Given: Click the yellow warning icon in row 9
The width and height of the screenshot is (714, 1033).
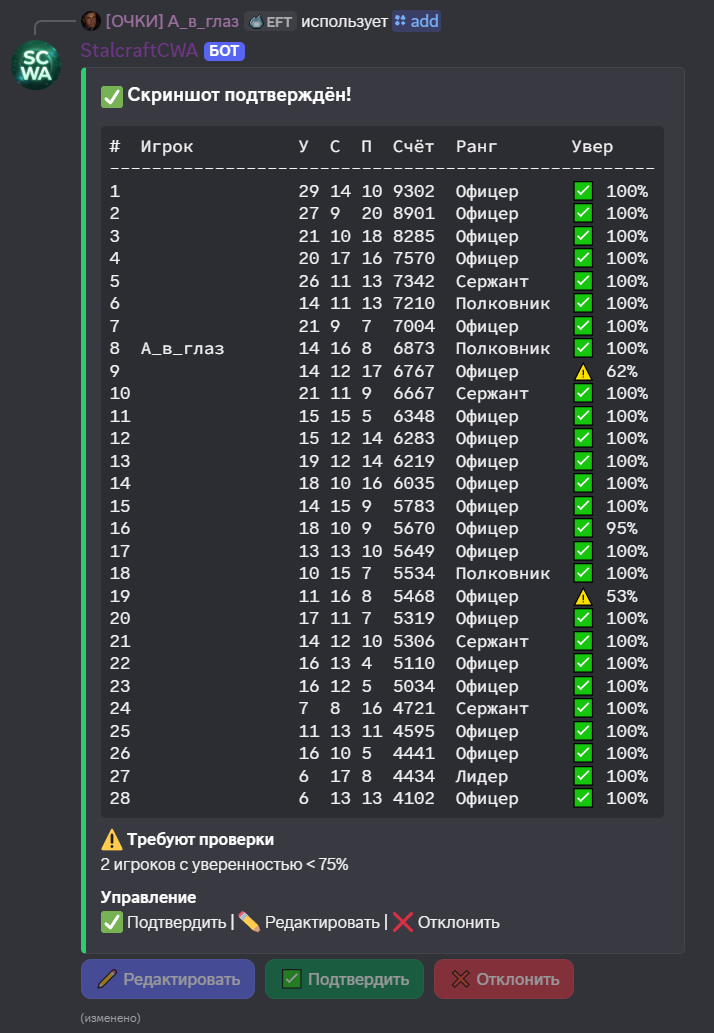Looking at the screenshot, I should [x=583, y=371].
